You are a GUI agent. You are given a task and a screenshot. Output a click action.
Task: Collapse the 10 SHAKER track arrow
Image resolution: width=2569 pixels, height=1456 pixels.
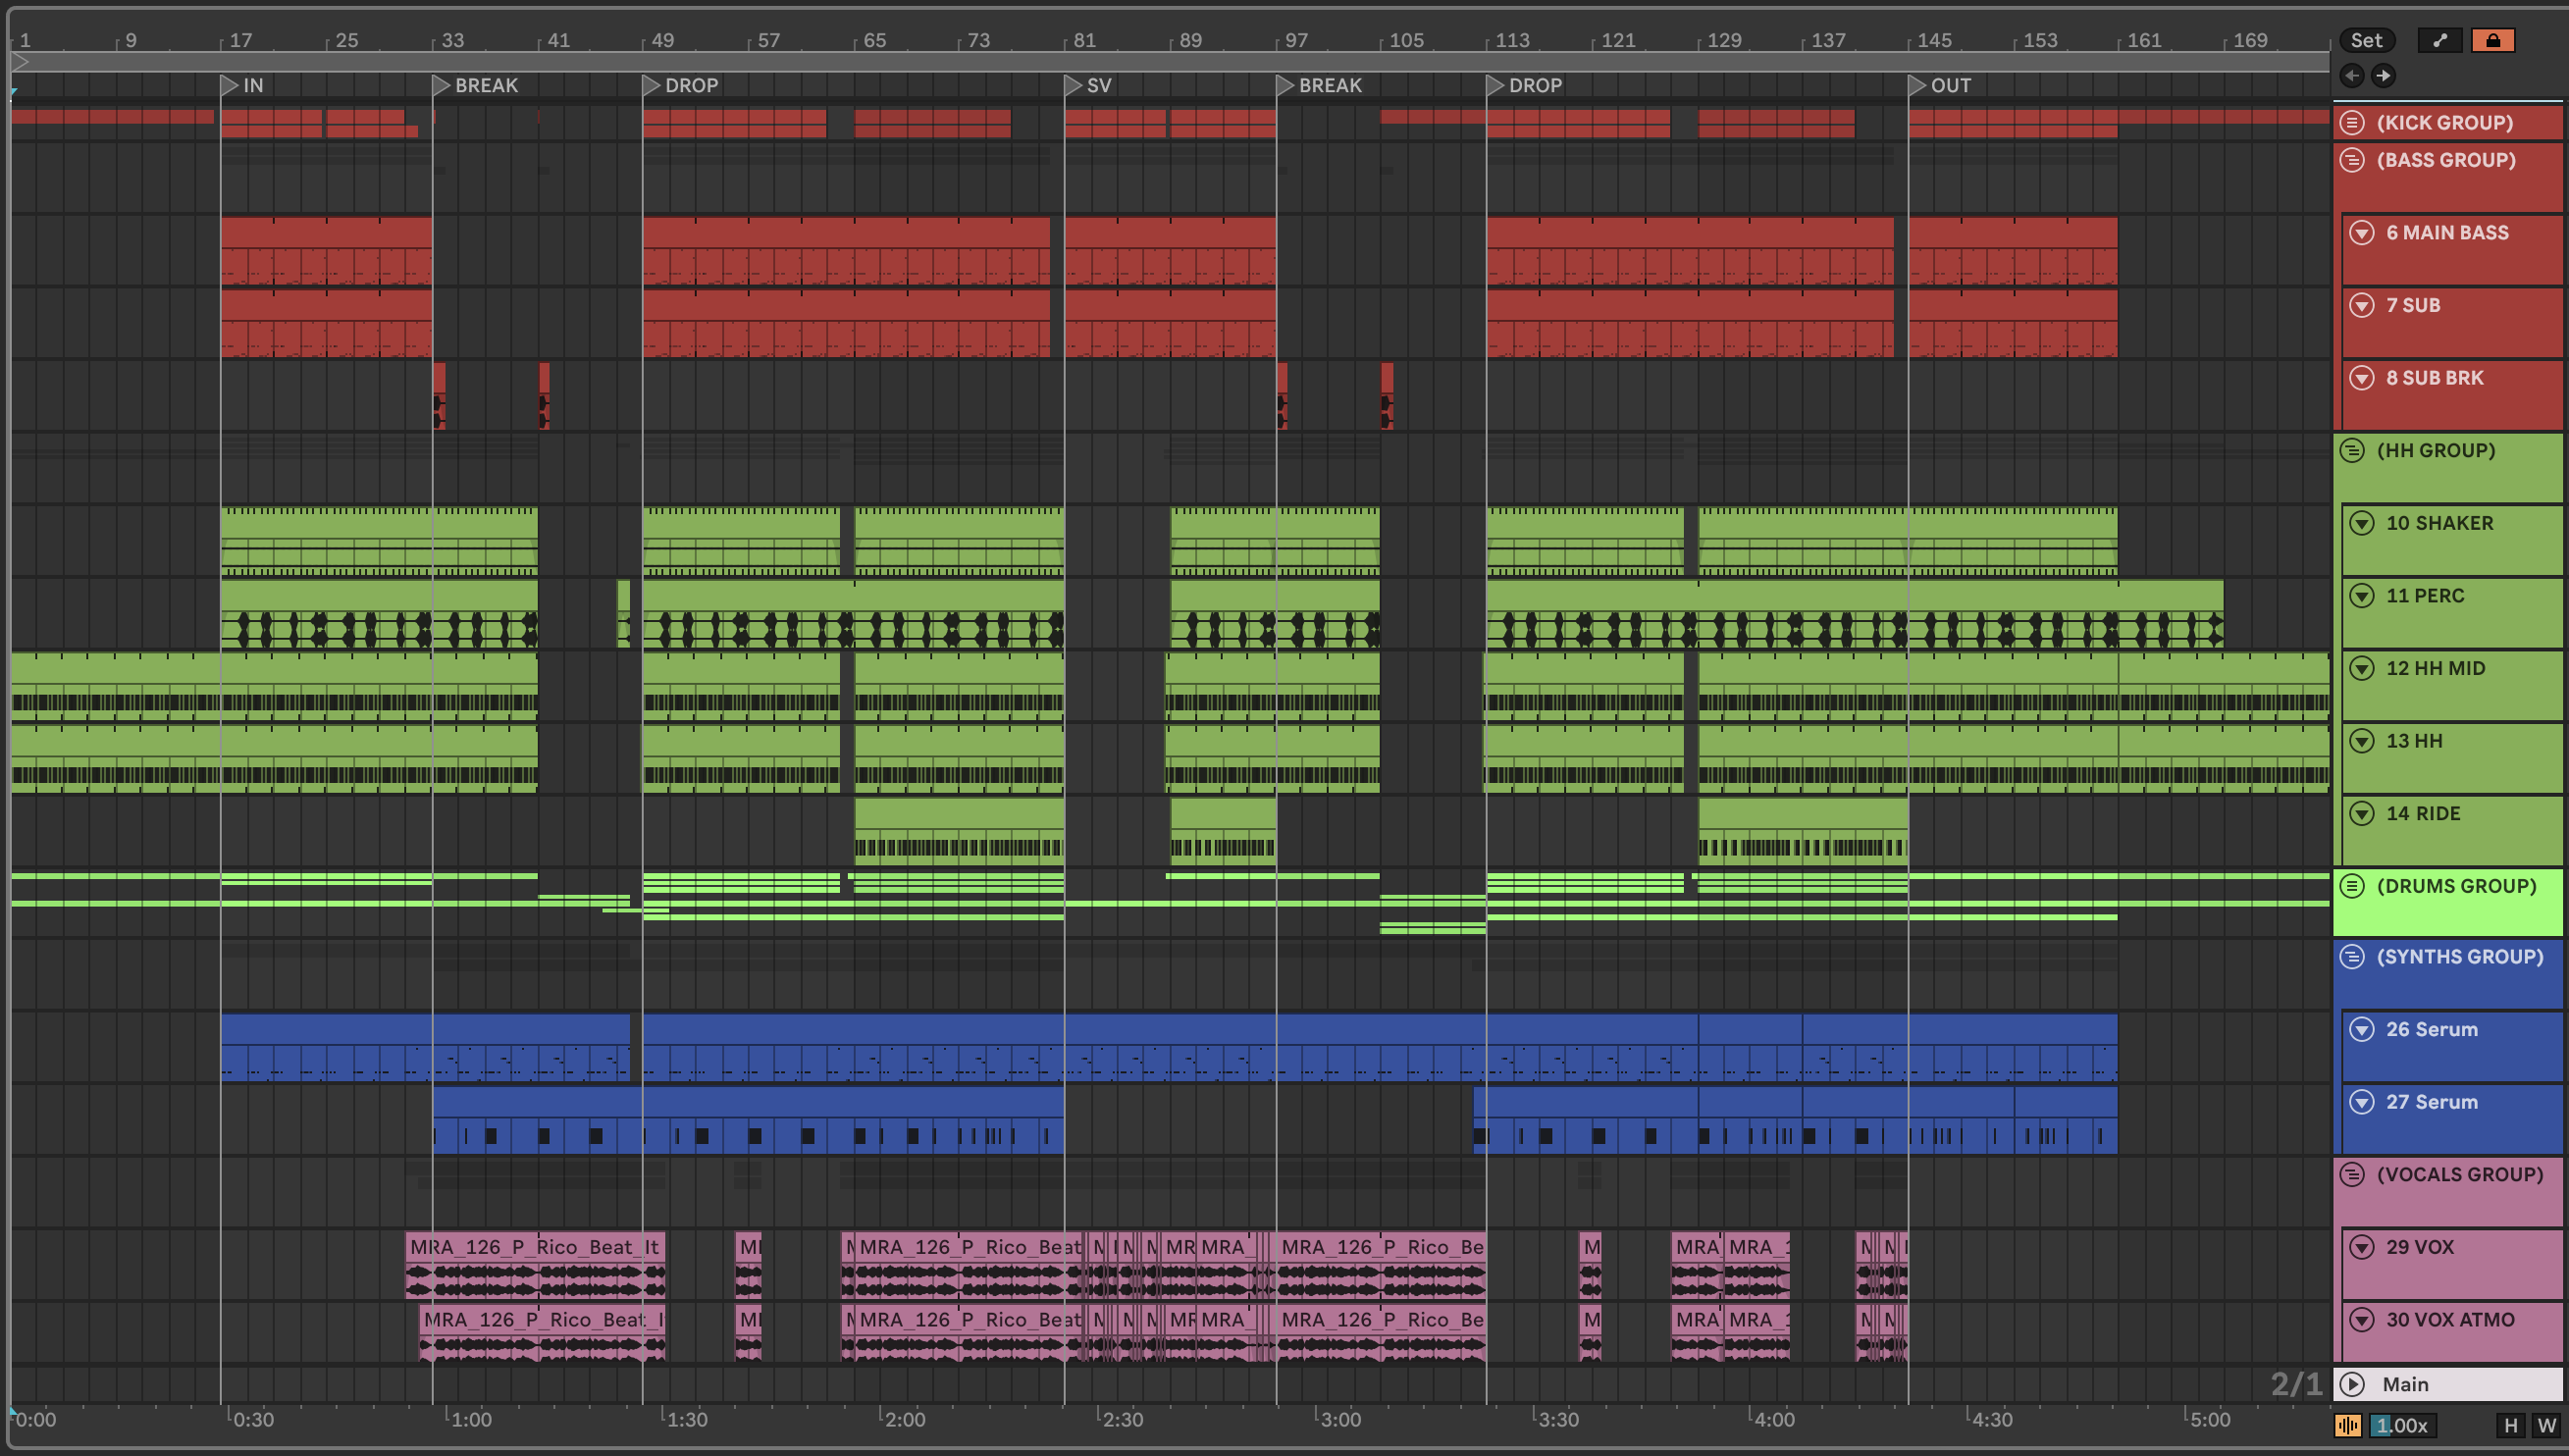coord(2362,523)
